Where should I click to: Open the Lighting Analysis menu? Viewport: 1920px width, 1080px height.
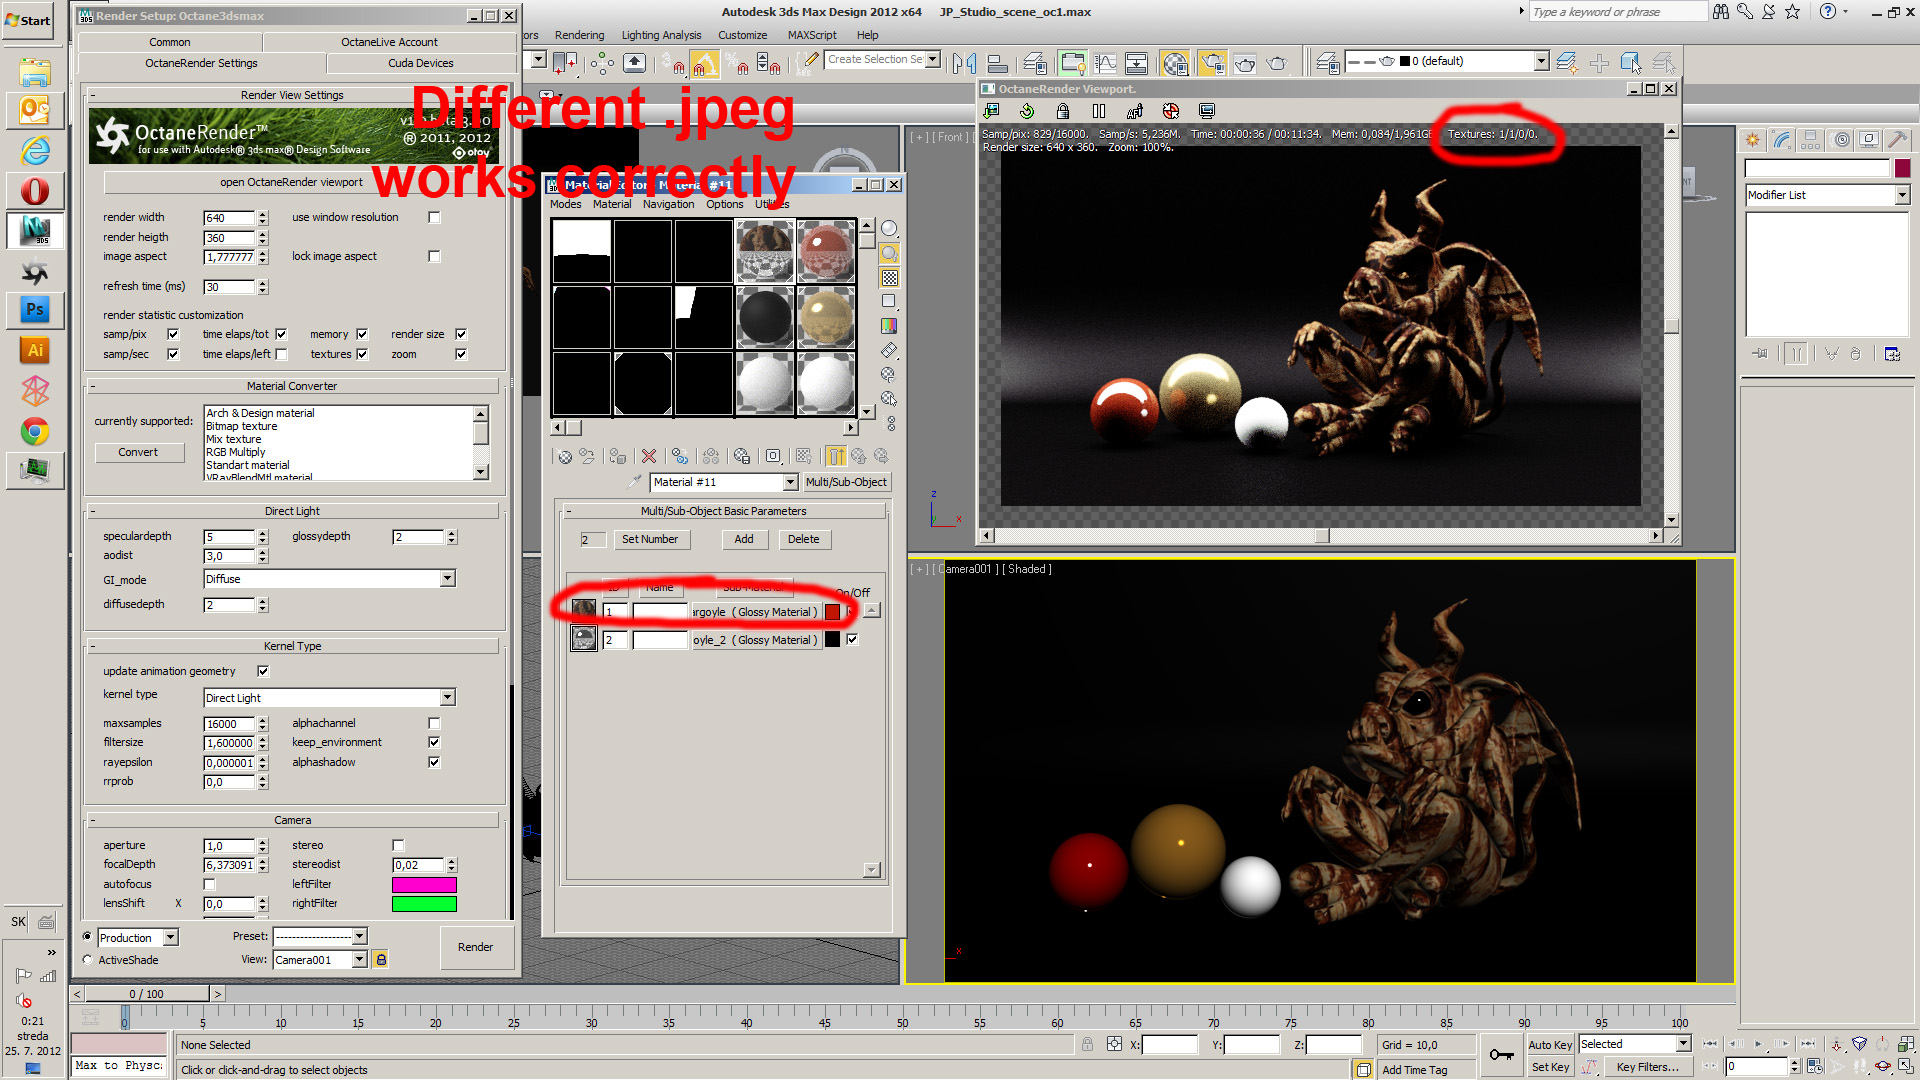(x=661, y=35)
